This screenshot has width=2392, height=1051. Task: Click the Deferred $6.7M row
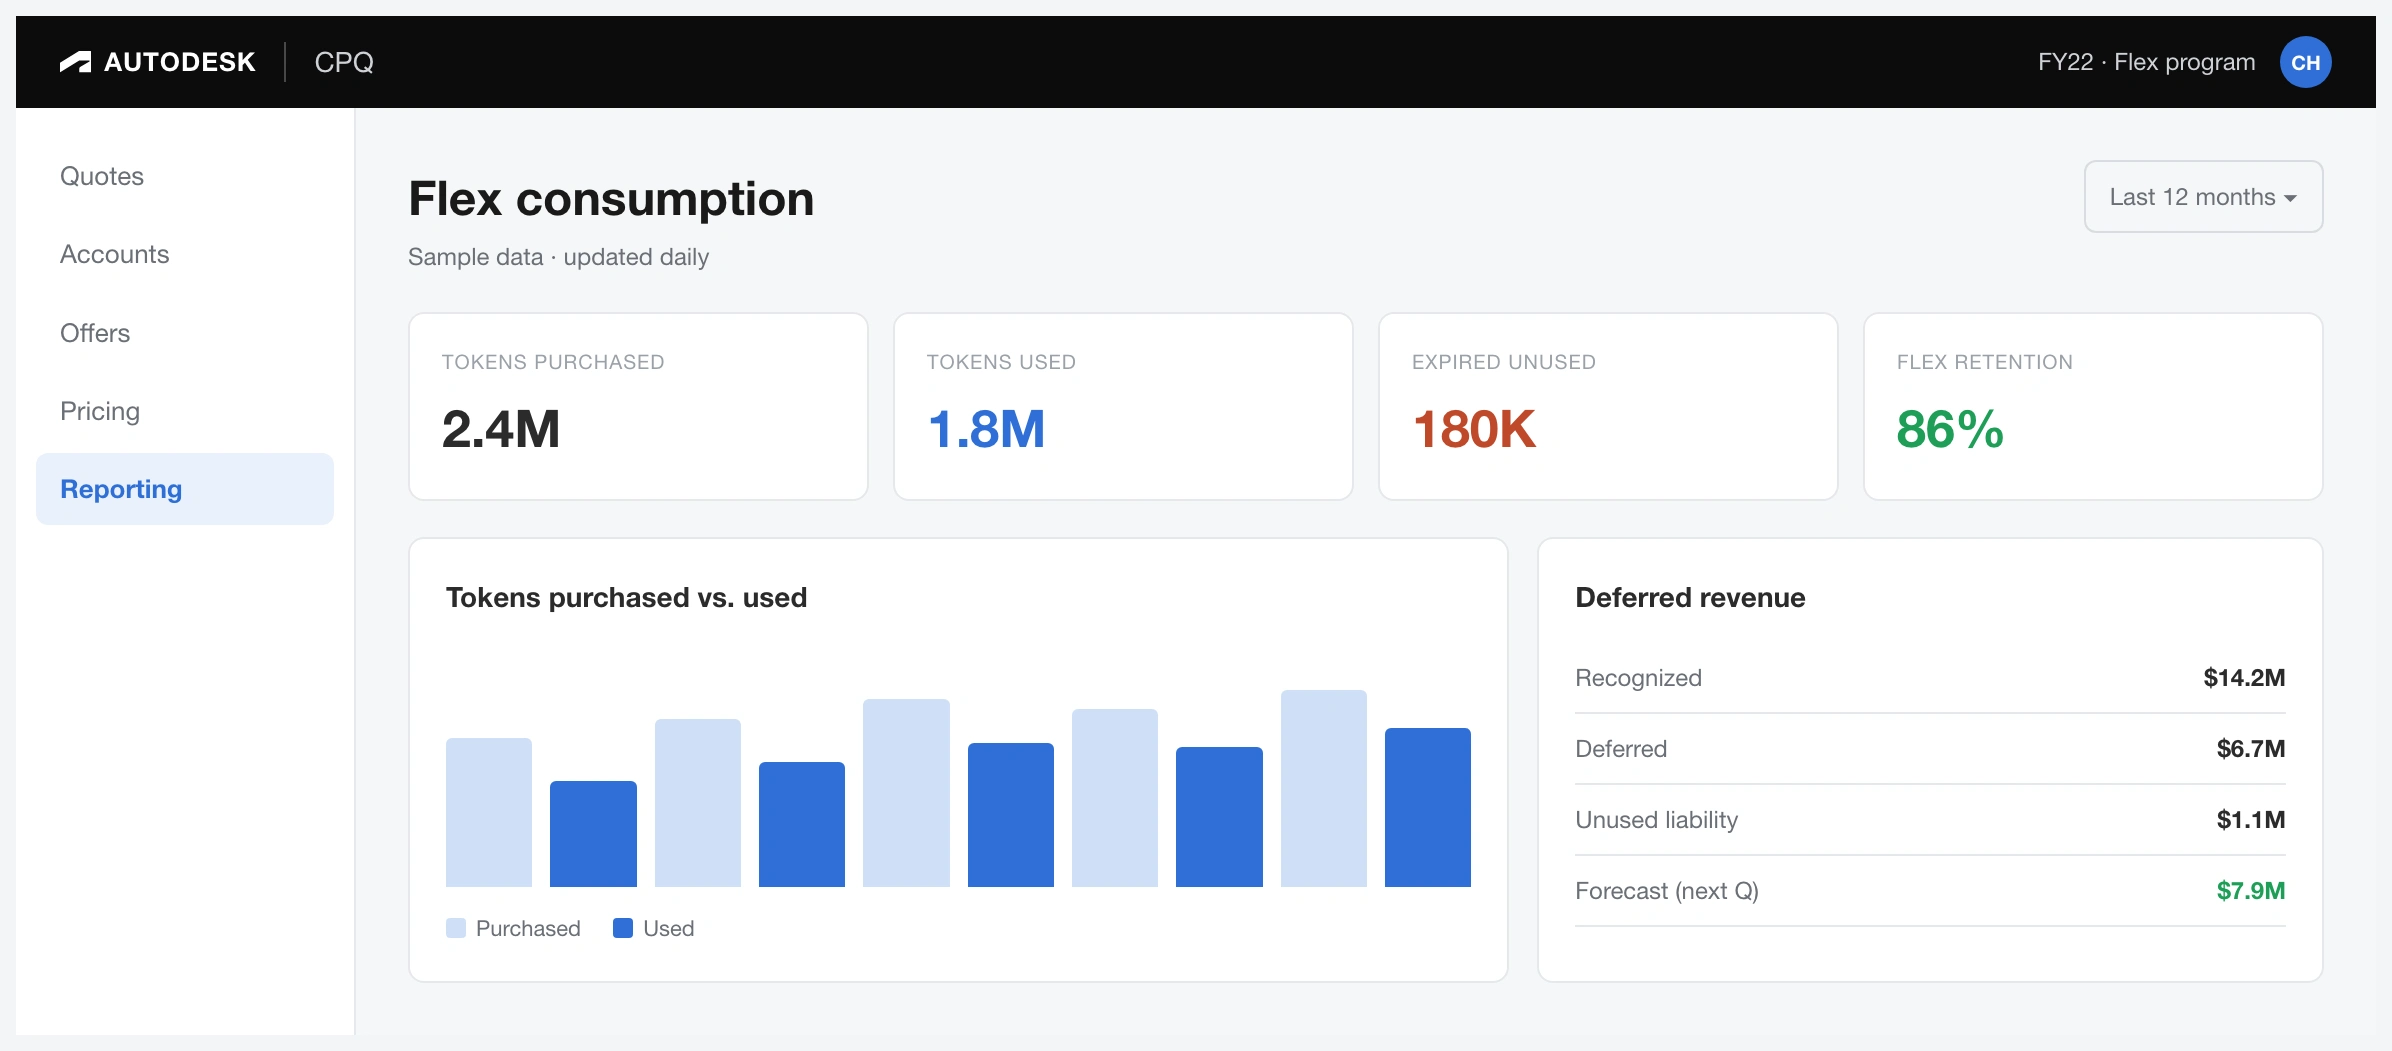pyautogui.click(x=1930, y=749)
